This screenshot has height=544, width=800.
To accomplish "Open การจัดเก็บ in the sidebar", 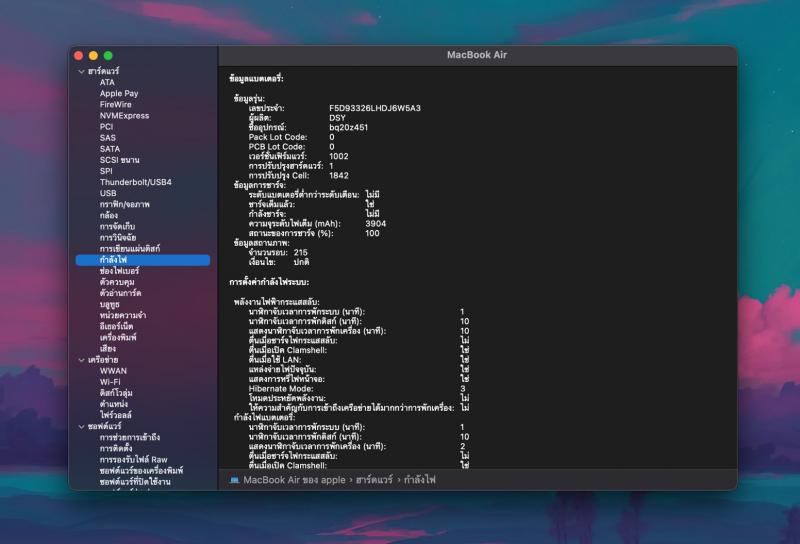I will tap(117, 227).
